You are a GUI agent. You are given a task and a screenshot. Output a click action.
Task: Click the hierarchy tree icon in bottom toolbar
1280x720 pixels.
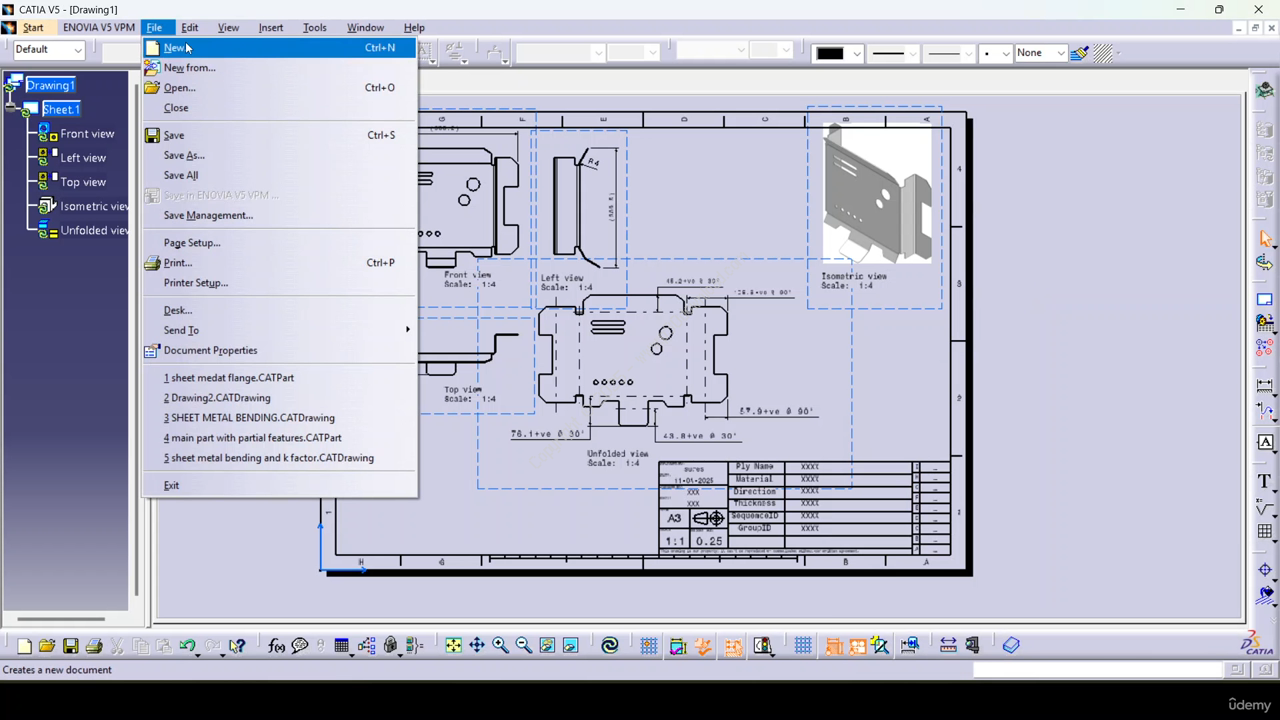tap(366, 645)
